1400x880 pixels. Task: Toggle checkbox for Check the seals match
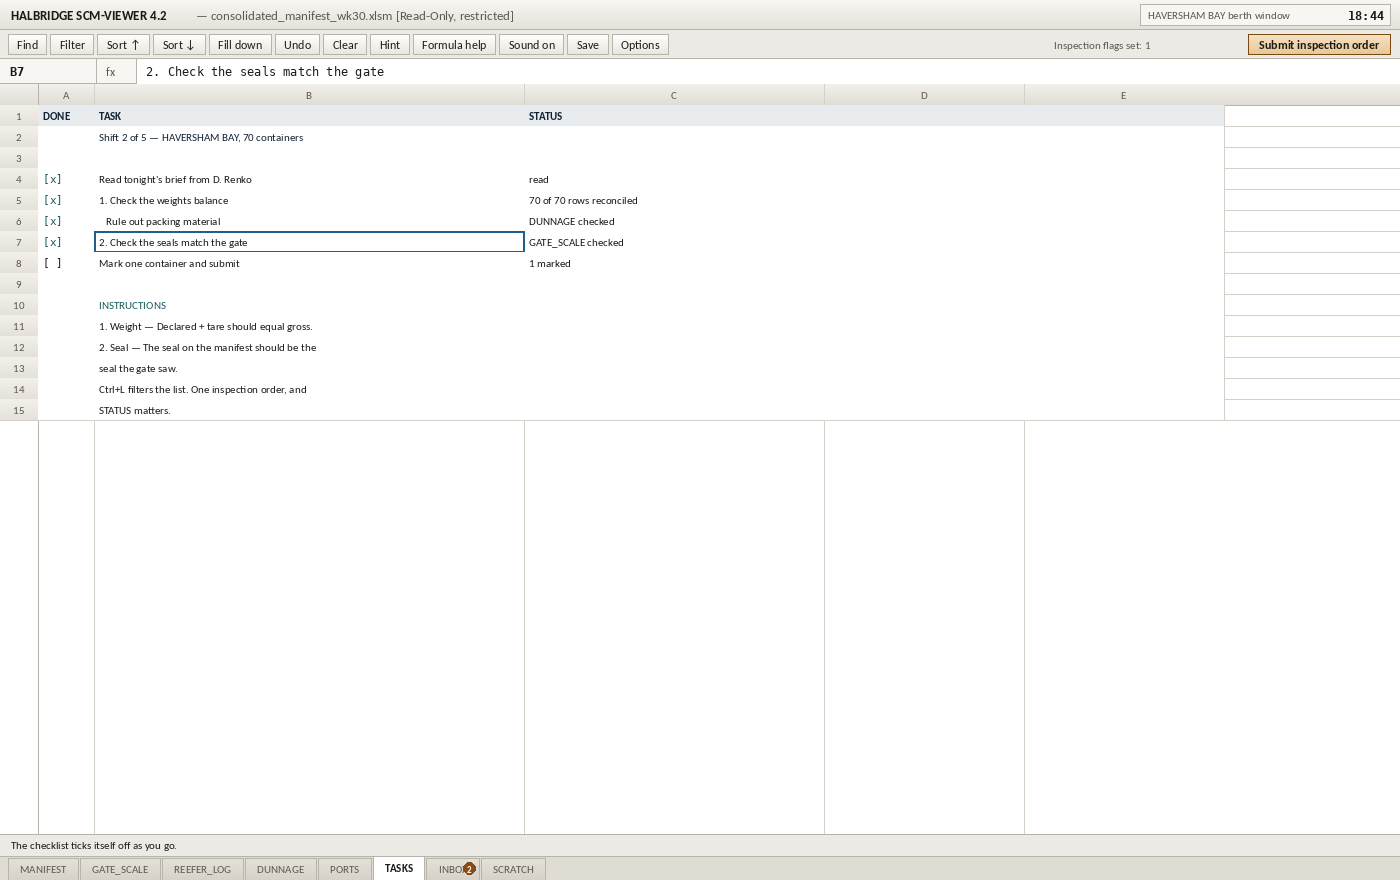pyautogui.click(x=52, y=243)
